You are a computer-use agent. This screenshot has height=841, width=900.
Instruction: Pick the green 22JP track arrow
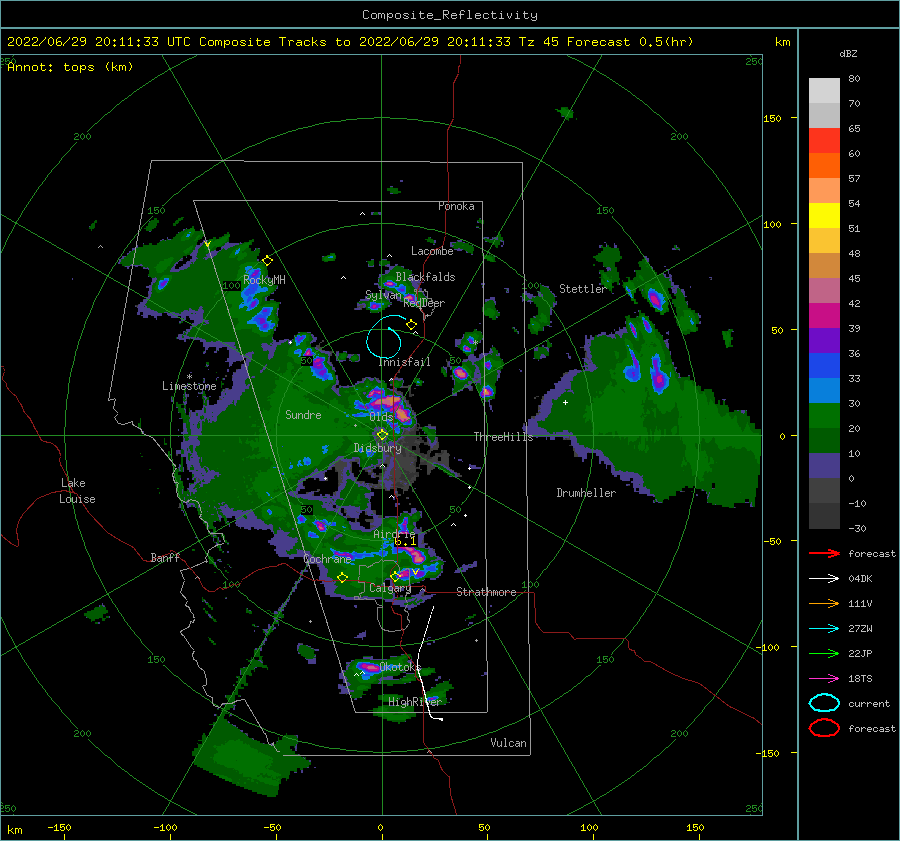824,653
